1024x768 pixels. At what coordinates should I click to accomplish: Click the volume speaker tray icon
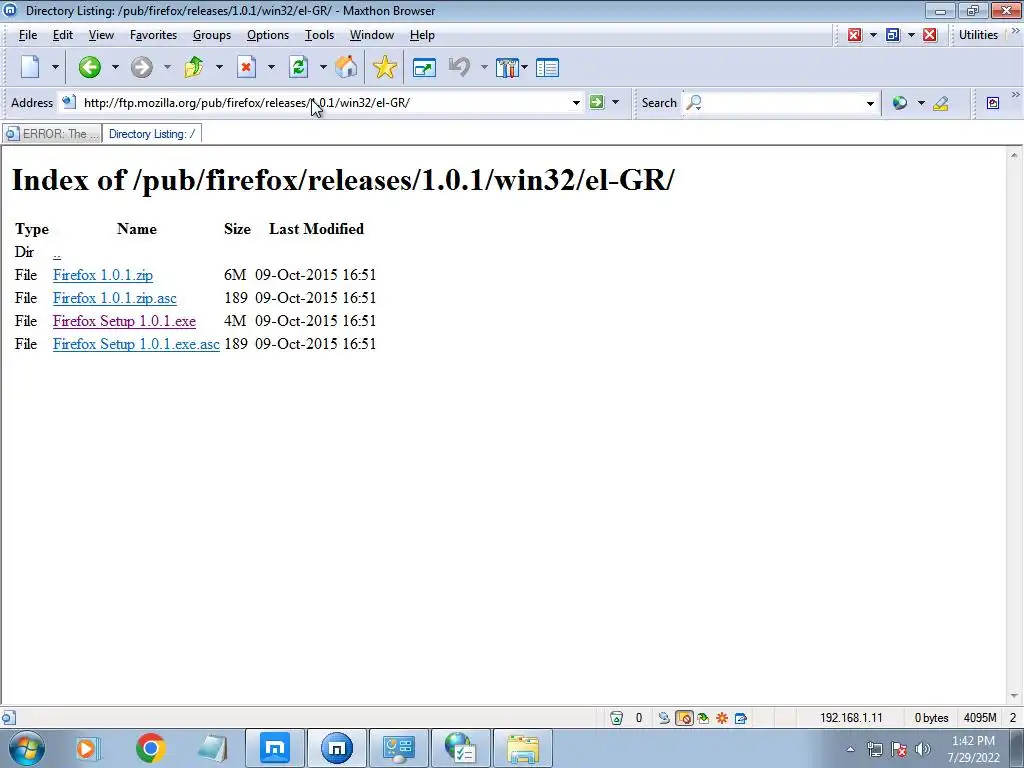pyautogui.click(x=923, y=749)
